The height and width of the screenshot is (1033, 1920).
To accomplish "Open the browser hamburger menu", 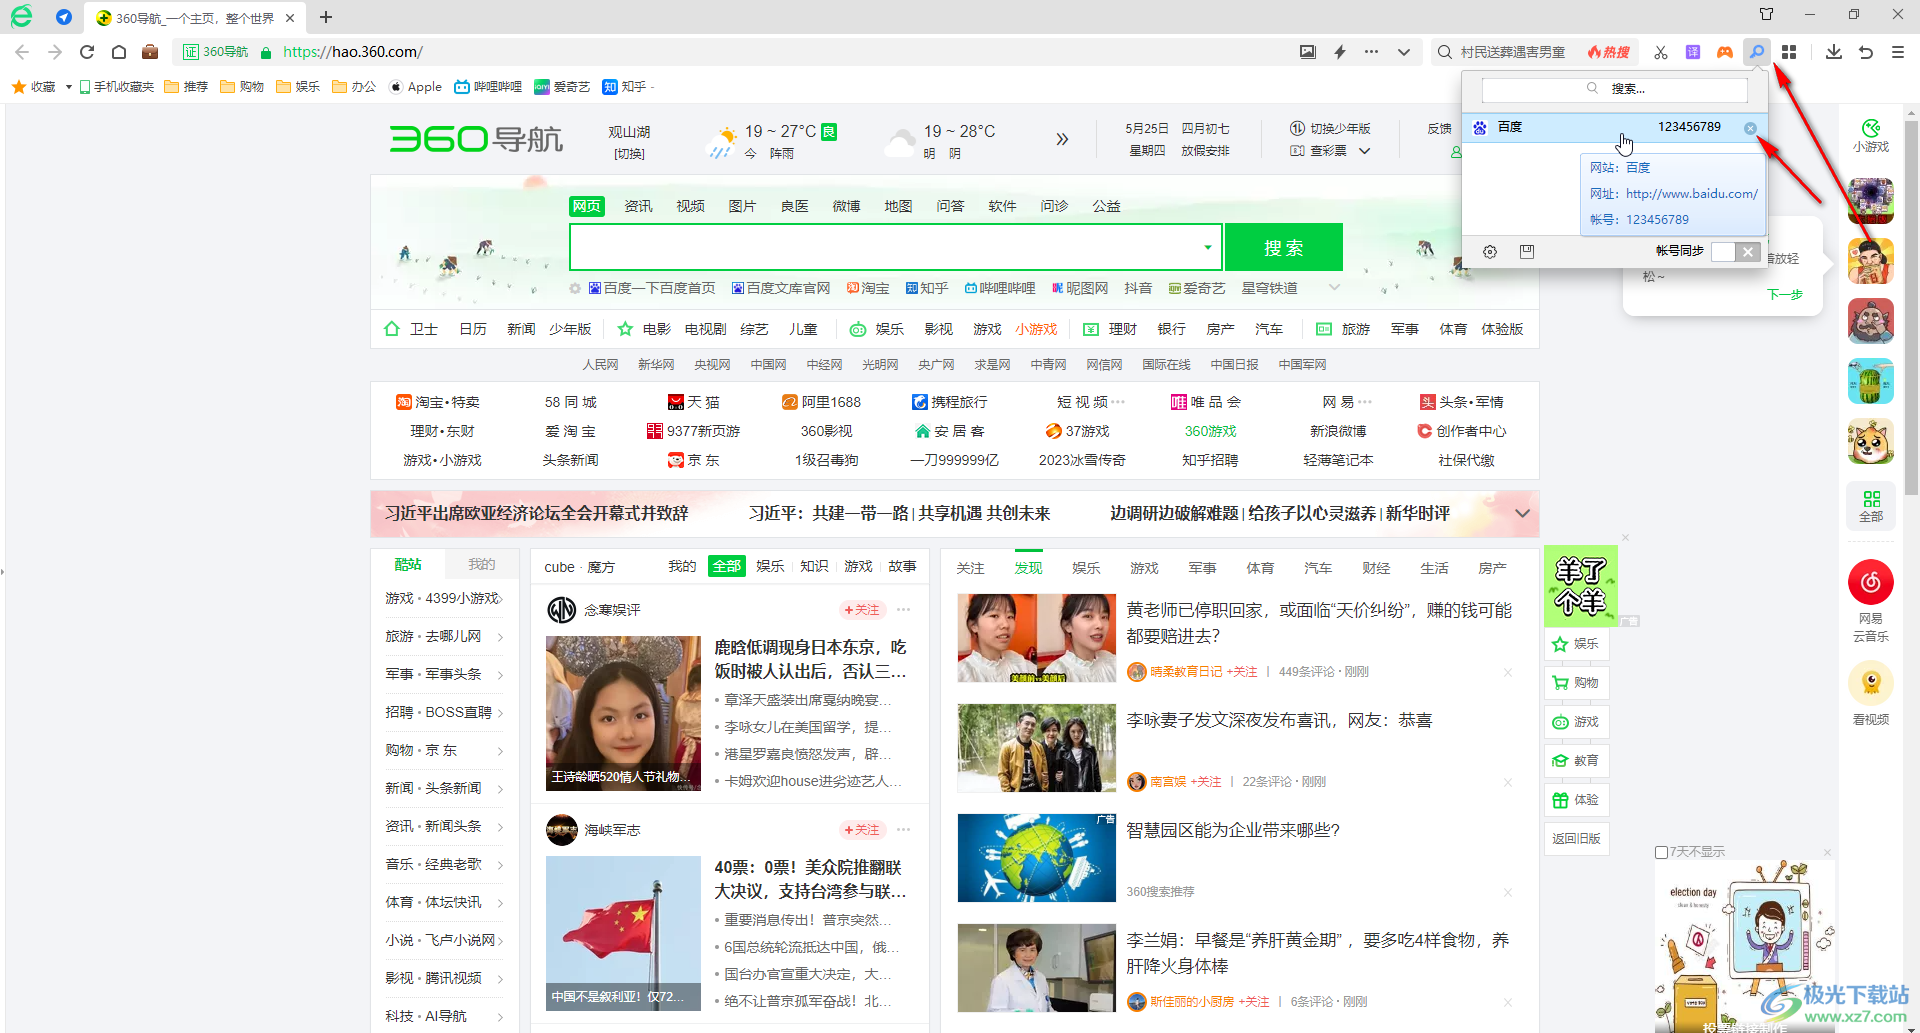I will tap(1898, 52).
